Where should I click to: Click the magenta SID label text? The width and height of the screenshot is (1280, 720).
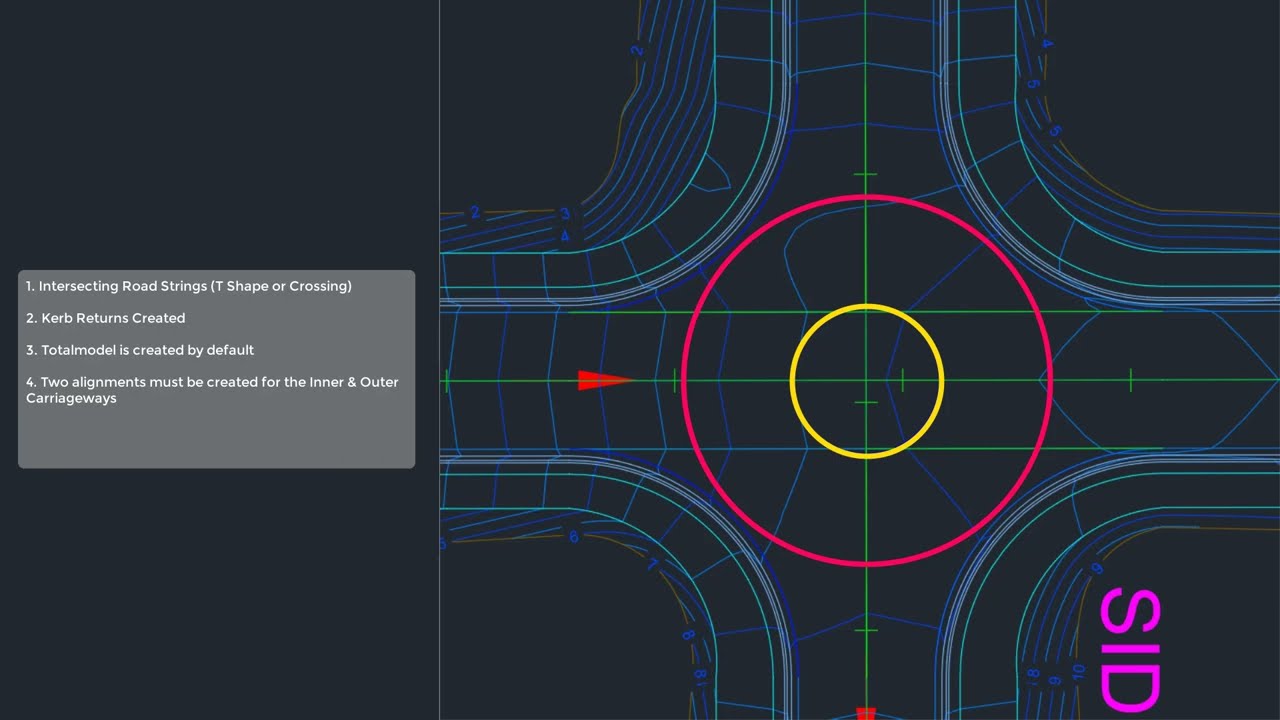(1131, 650)
